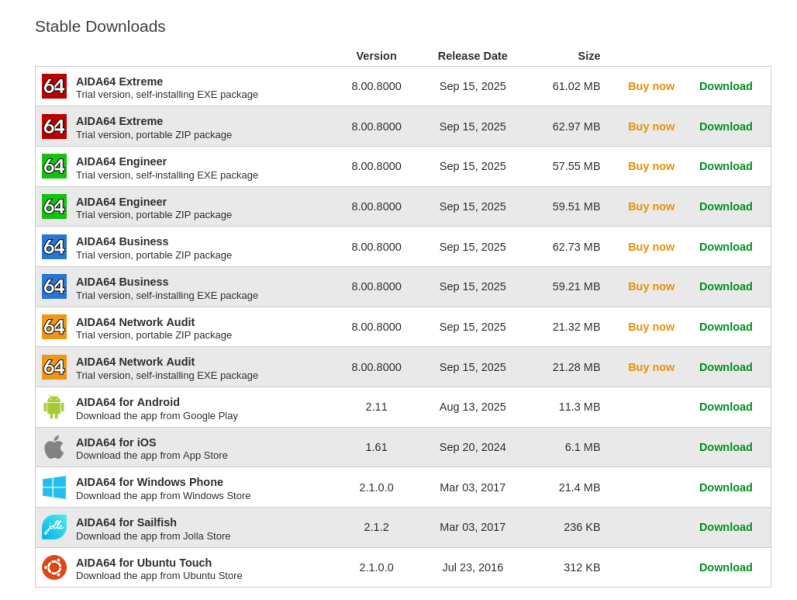
Task: Click the Version column header
Action: [376, 56]
